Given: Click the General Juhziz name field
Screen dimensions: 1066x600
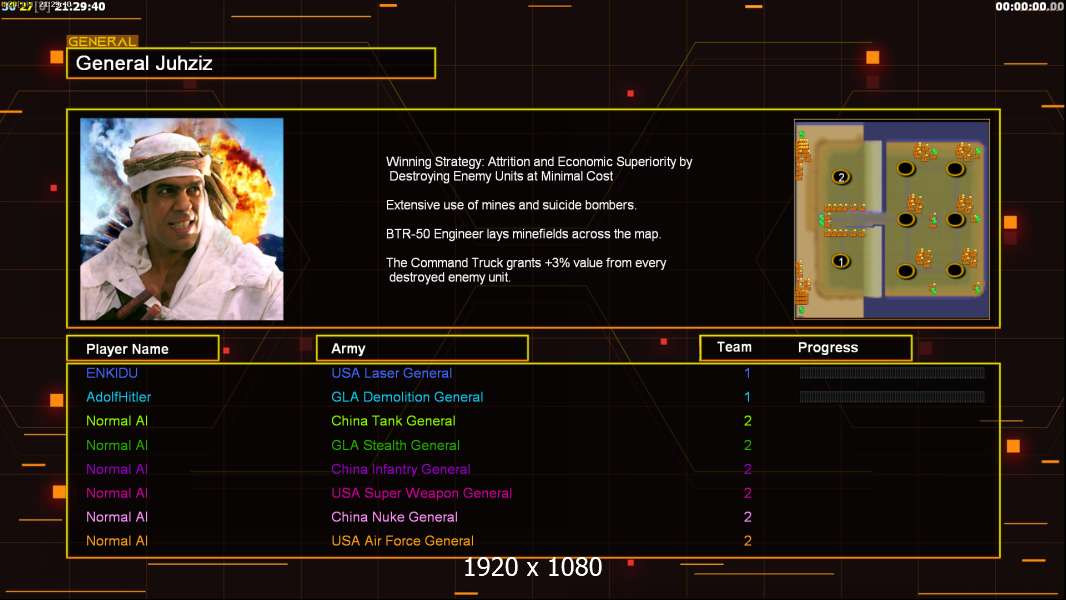Looking at the screenshot, I should coord(251,63).
